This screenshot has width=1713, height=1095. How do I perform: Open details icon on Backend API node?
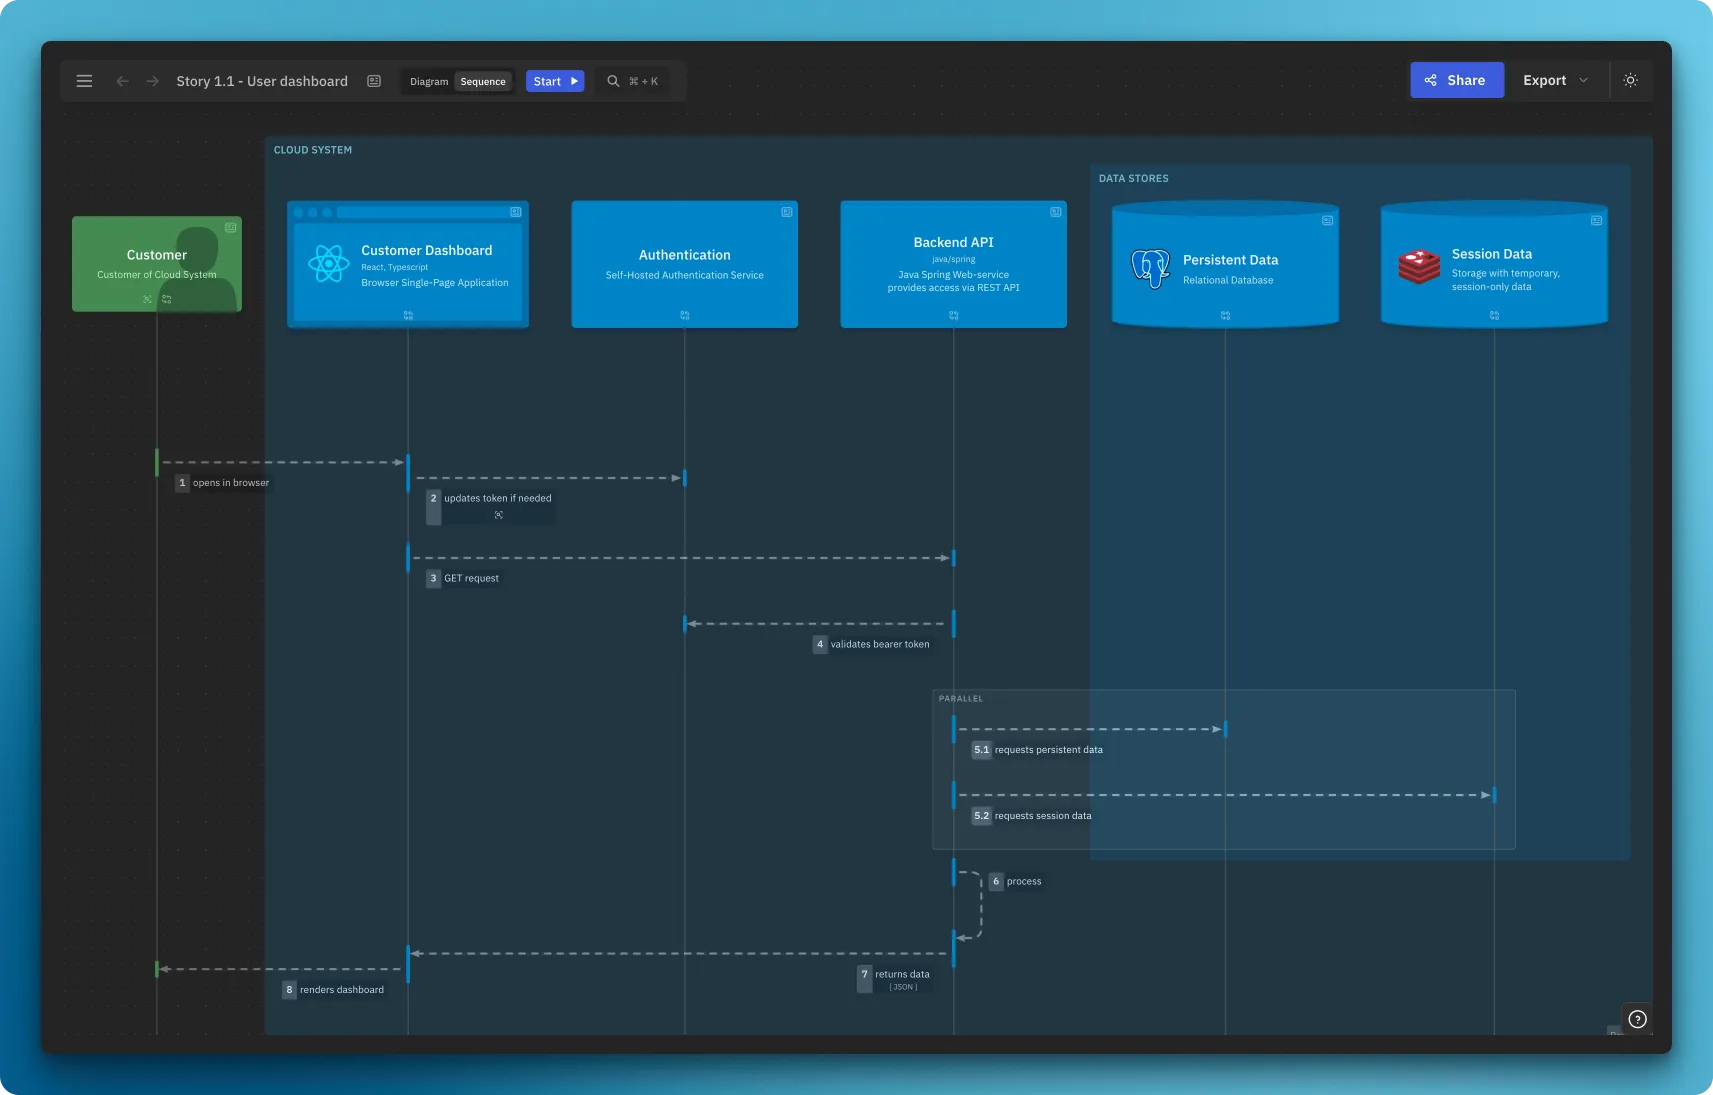pos(1055,212)
